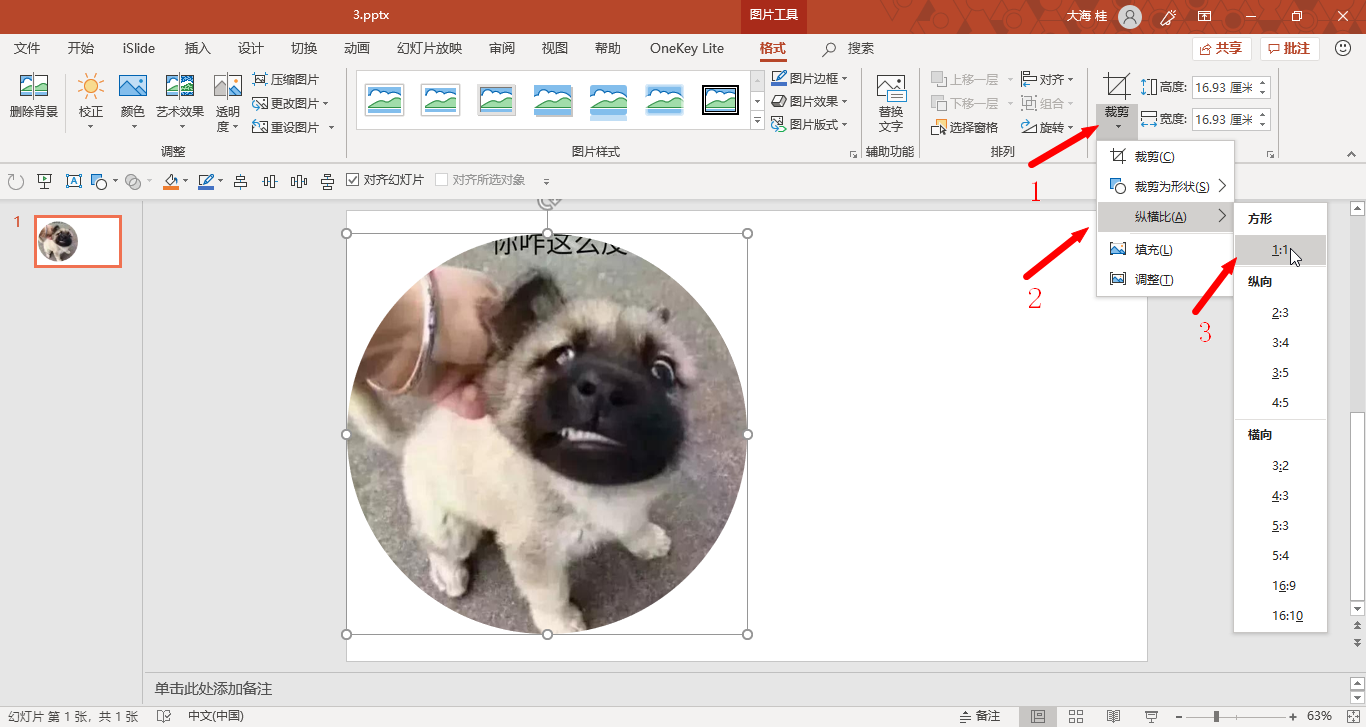Switch to slide sorter view icon
Viewport: 1366px width, 727px height.
1076,716
